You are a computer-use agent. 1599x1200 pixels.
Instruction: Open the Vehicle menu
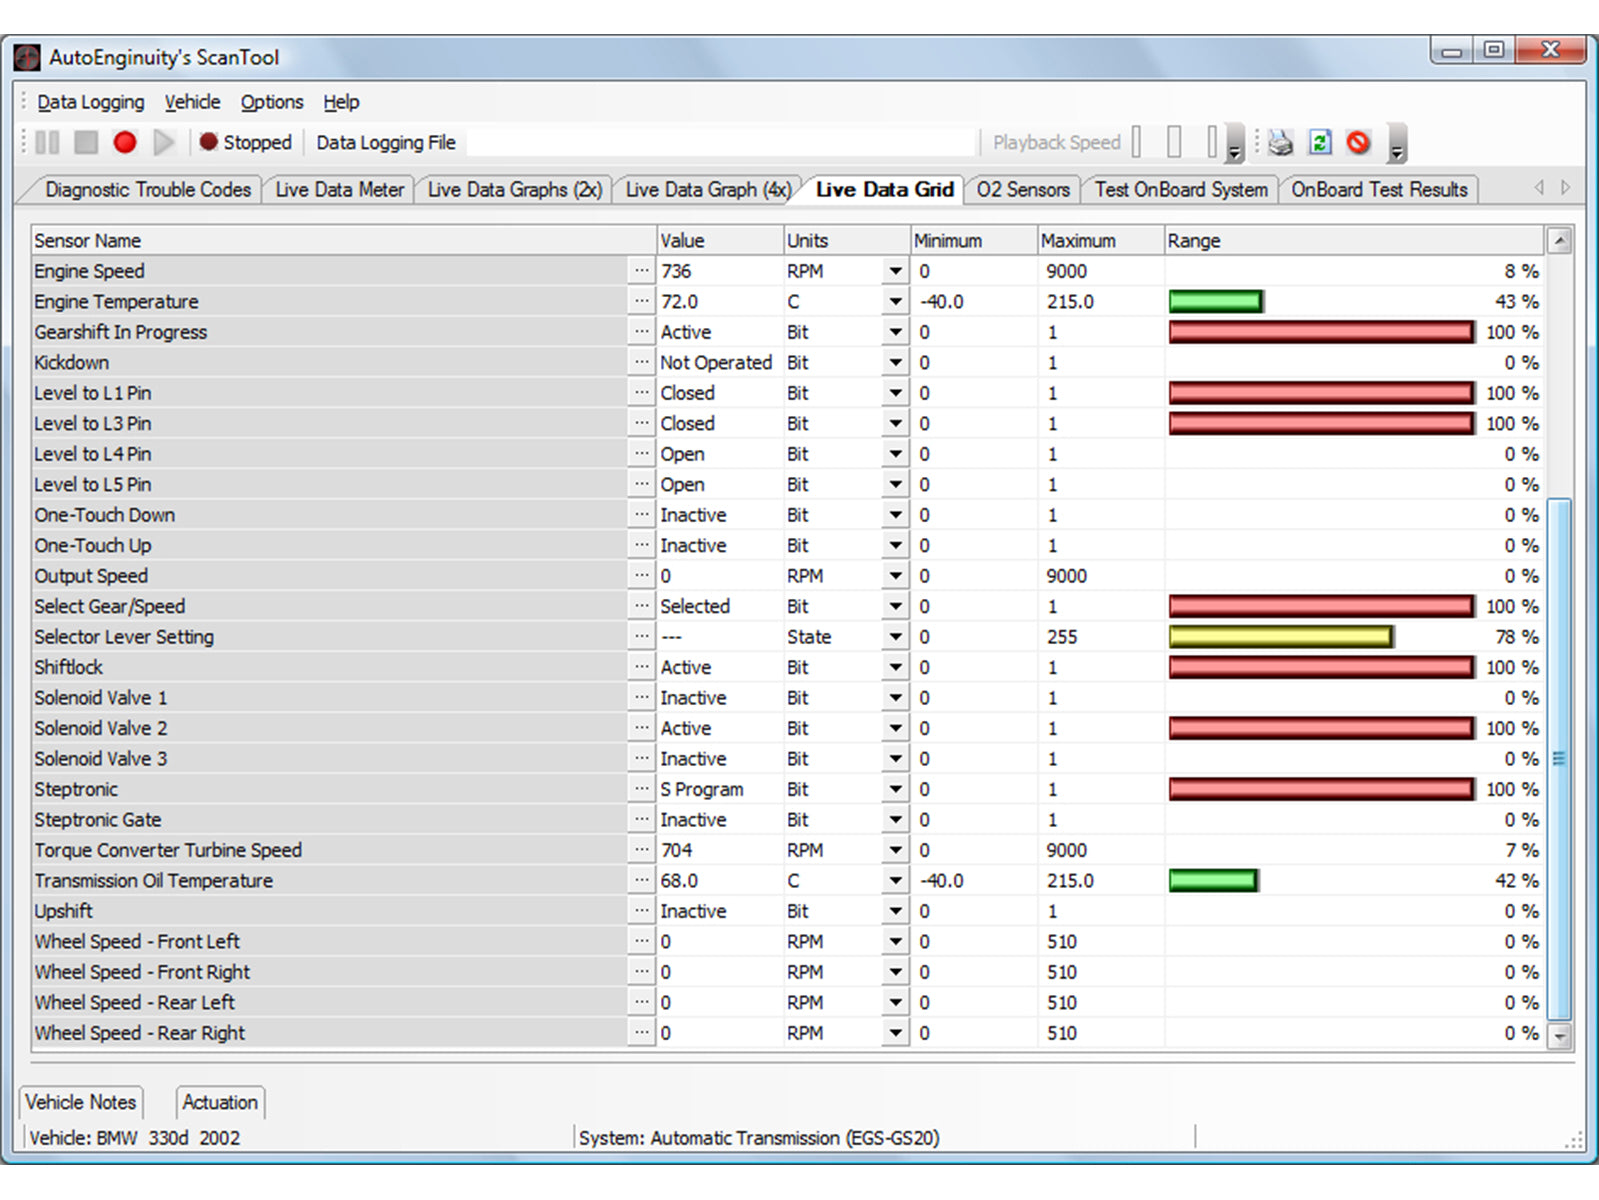192,102
